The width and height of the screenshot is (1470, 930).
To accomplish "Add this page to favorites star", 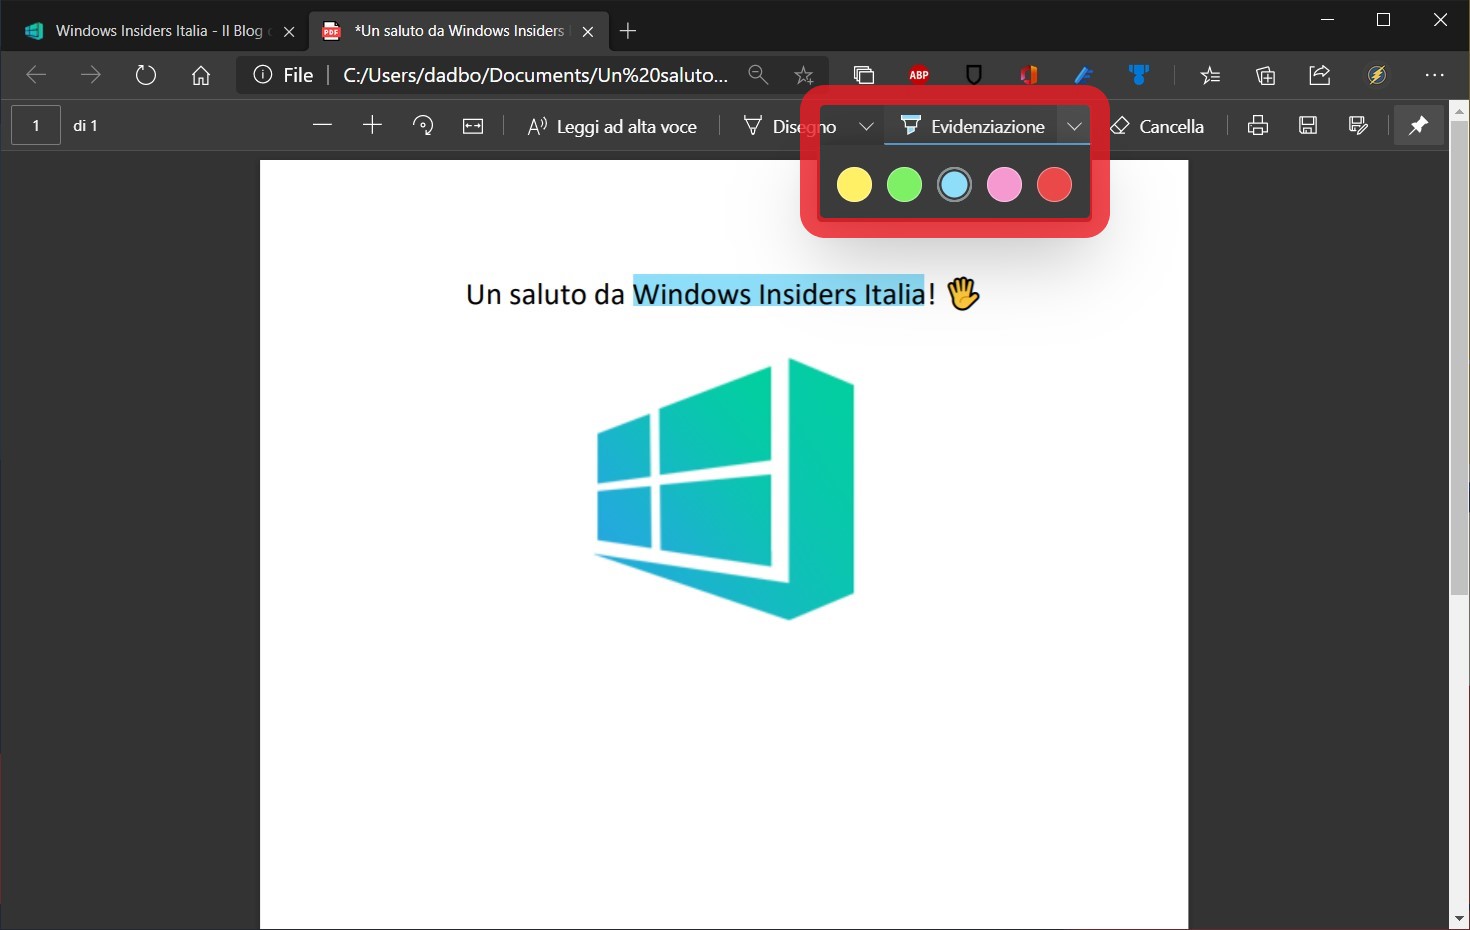I will click(x=804, y=75).
